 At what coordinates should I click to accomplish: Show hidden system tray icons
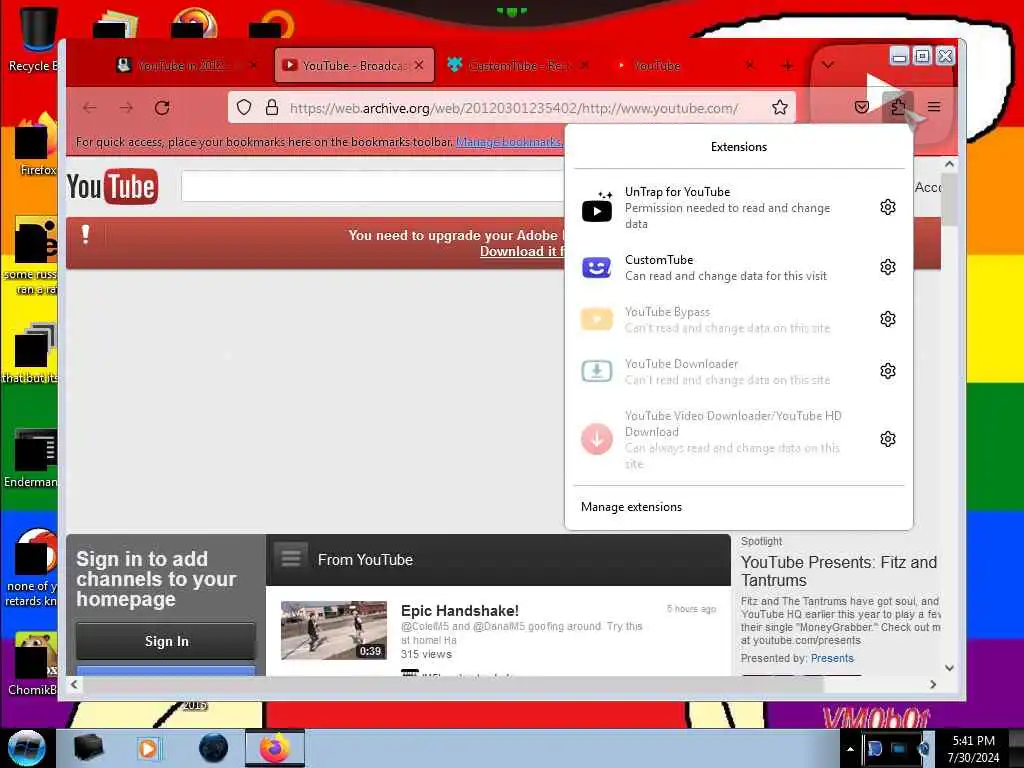(x=850, y=749)
